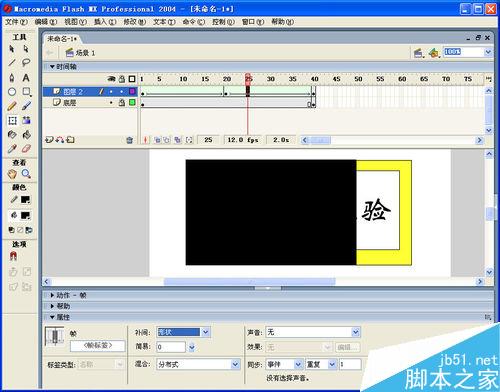This screenshot has width=500, height=392.
Task: Select the Pen tool
Action: click(12, 78)
